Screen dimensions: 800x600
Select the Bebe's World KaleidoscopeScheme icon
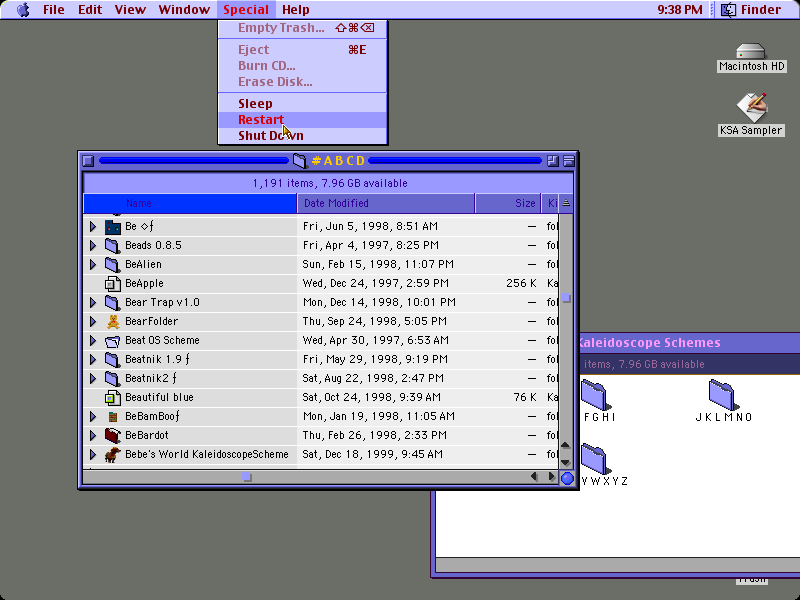(113, 454)
